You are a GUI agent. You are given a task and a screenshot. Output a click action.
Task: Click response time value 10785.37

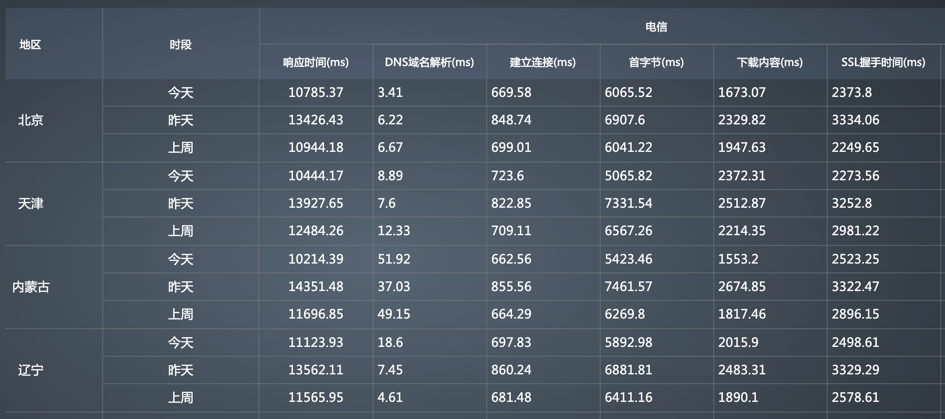coord(316,93)
